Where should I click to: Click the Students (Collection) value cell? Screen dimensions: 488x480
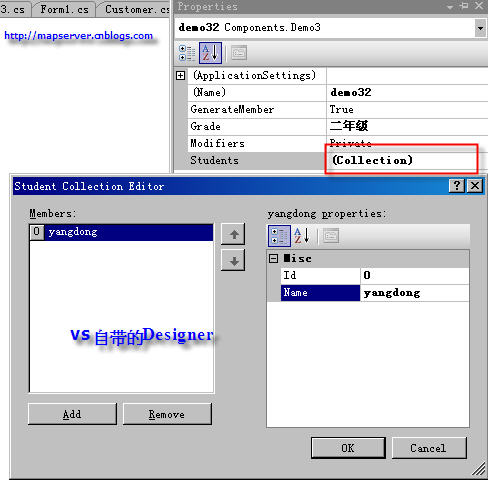[x=407, y=160]
